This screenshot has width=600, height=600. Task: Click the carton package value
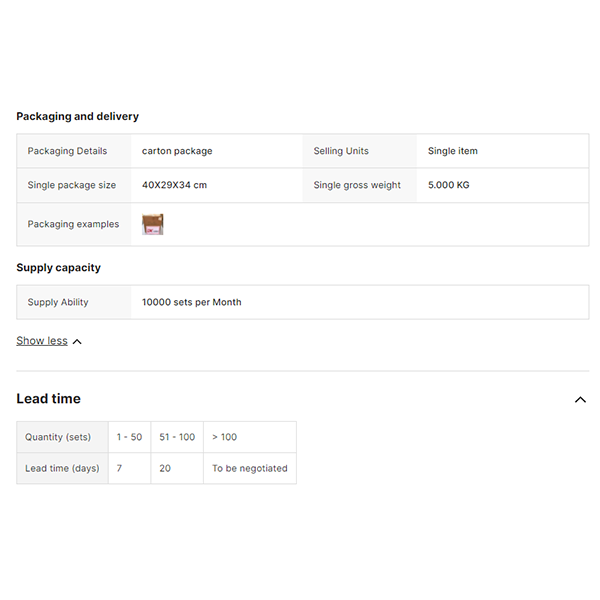177,151
